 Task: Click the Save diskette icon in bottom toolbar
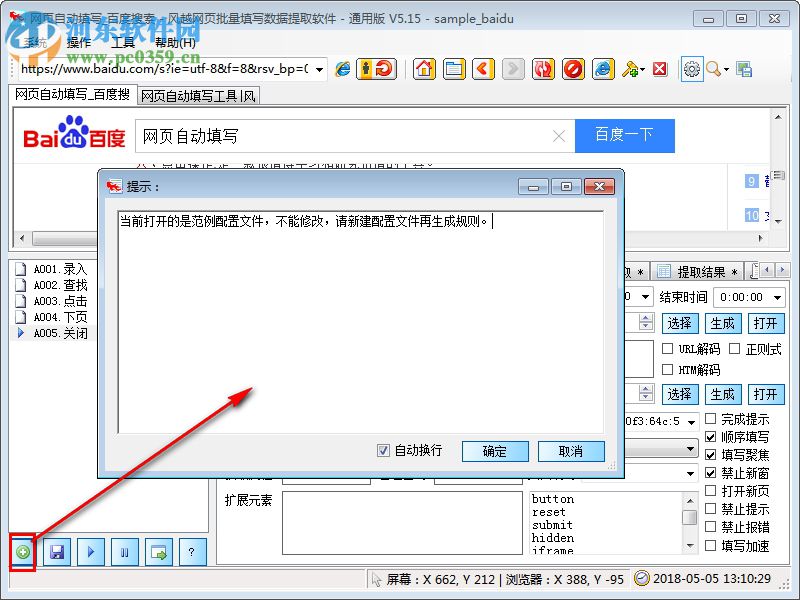[57, 551]
